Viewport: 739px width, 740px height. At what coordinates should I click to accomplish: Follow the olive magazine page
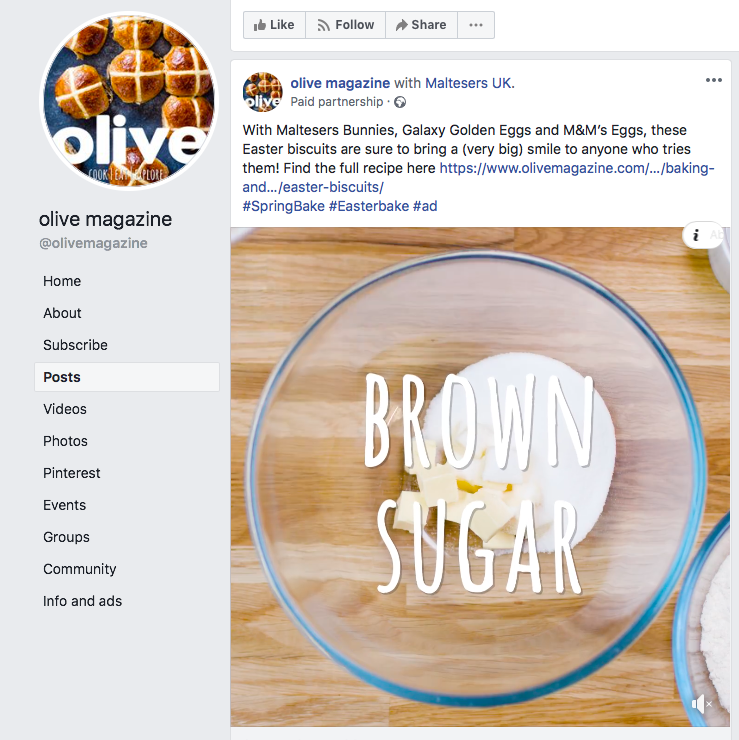[345, 25]
